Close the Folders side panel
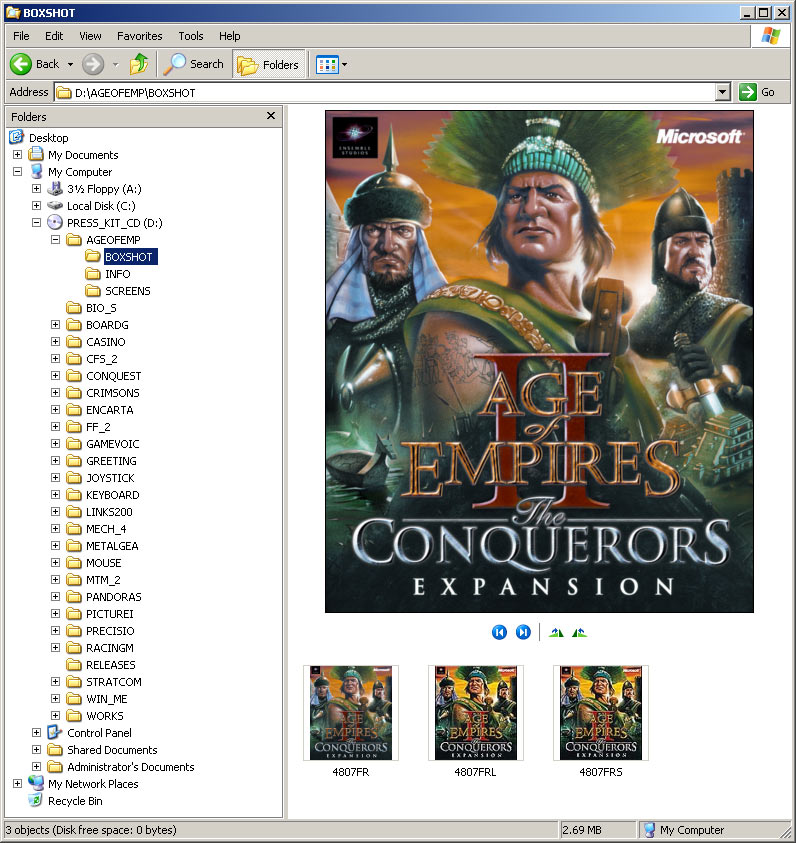Viewport: 796px width, 843px height. click(271, 116)
